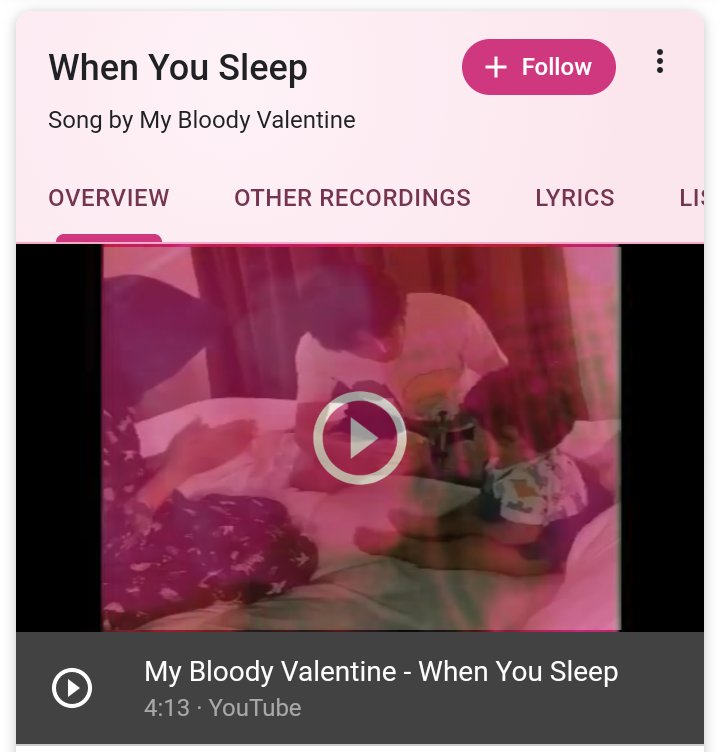Click the word Follow on the pink button
This screenshot has width=720, height=752.
coord(556,67)
